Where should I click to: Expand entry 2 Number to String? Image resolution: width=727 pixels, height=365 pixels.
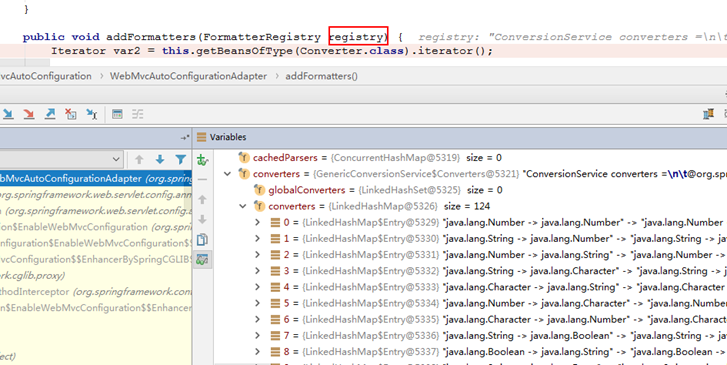click(x=258, y=255)
